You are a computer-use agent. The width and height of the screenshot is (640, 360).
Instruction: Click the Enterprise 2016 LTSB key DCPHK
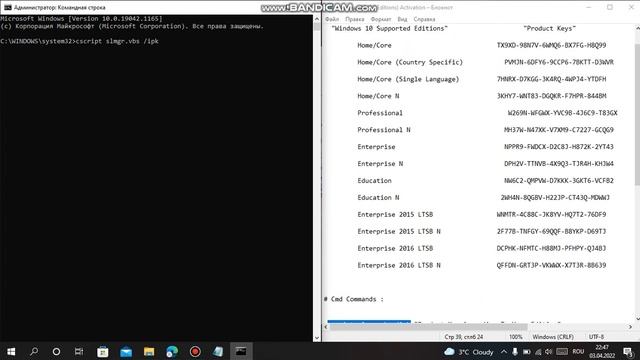(x=551, y=248)
